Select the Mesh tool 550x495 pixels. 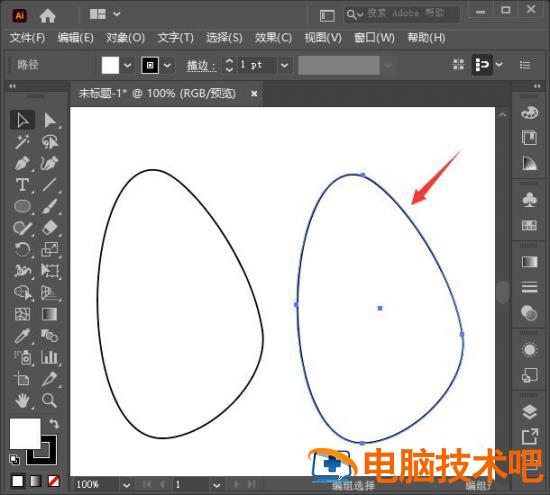pos(22,314)
